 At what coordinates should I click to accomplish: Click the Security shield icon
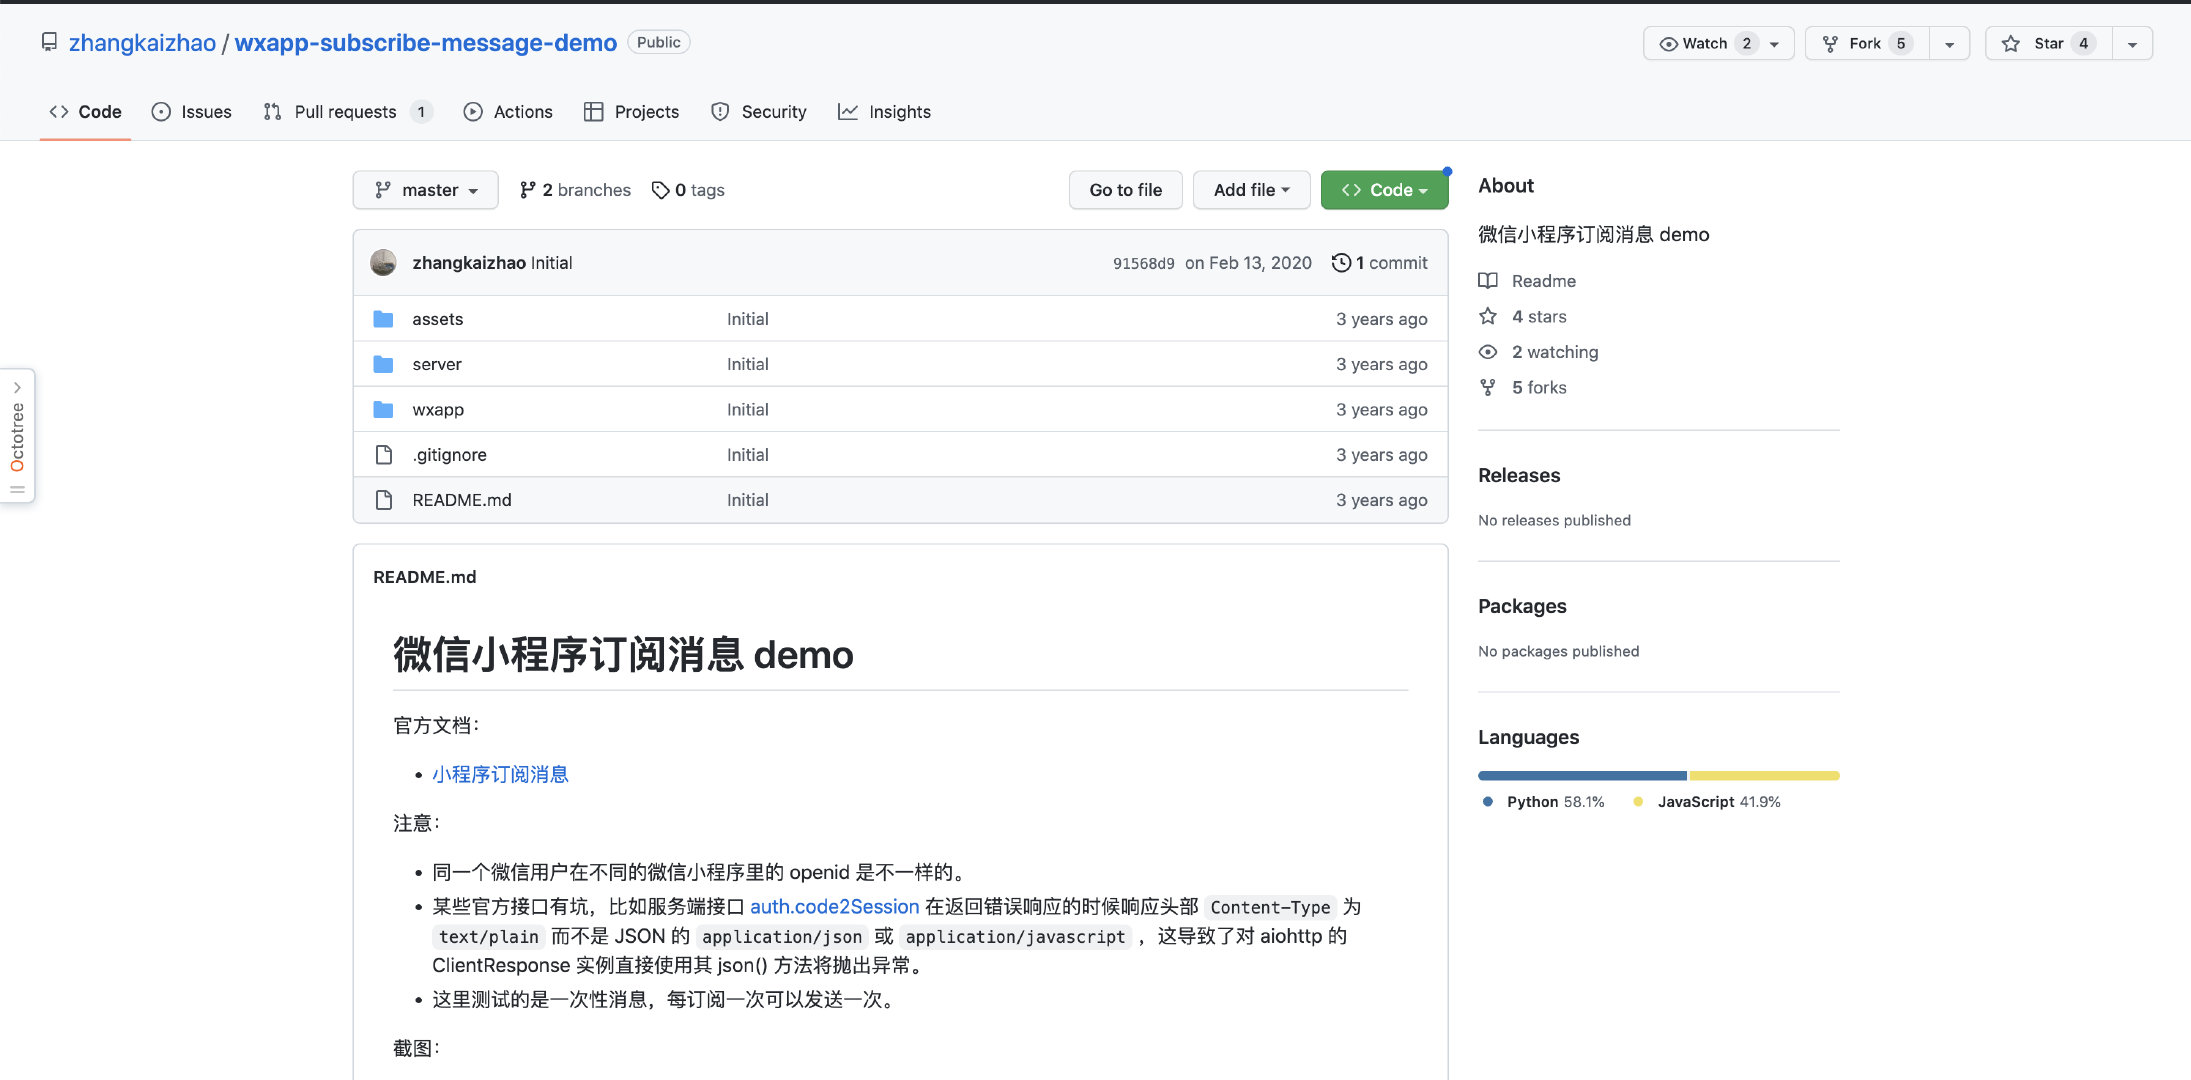pos(720,112)
